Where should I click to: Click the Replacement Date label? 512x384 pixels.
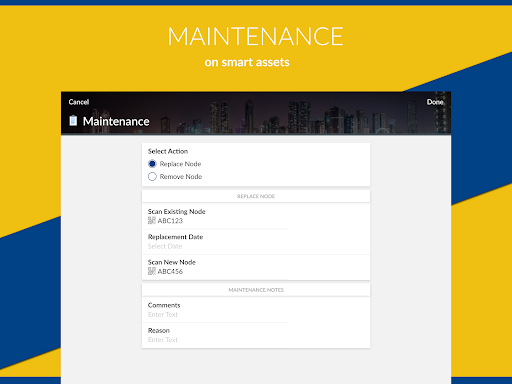(175, 237)
